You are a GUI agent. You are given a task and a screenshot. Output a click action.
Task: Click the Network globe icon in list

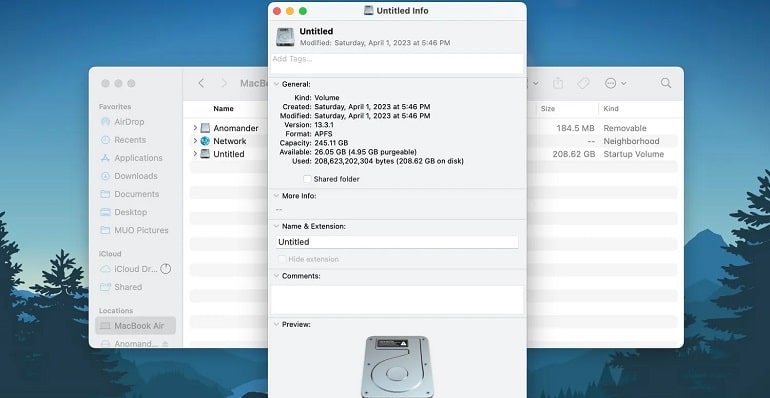(x=205, y=141)
